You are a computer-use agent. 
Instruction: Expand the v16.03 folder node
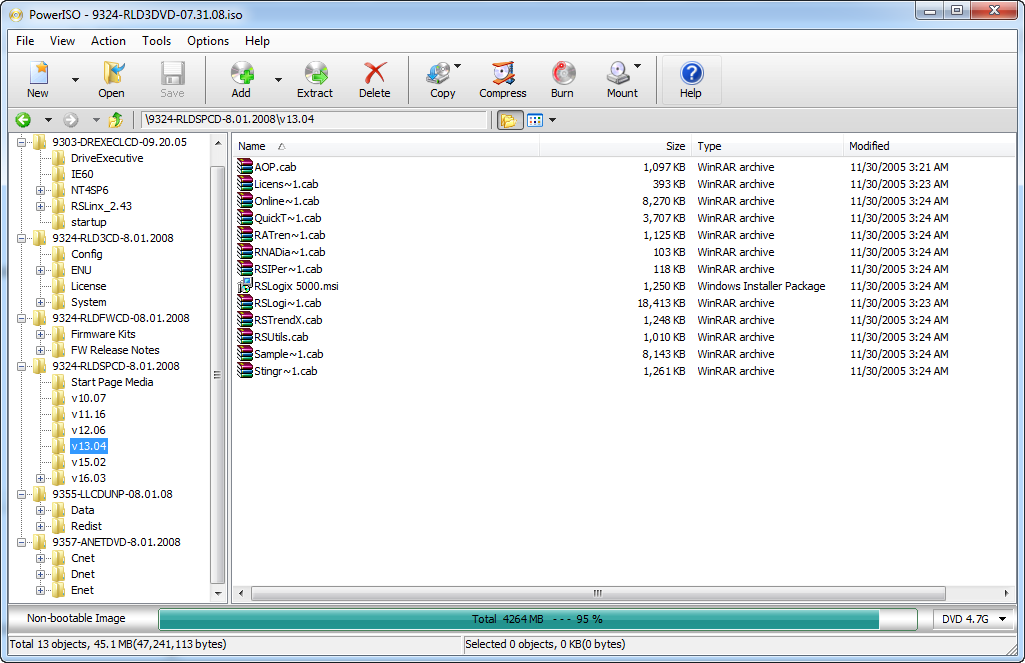pos(41,478)
